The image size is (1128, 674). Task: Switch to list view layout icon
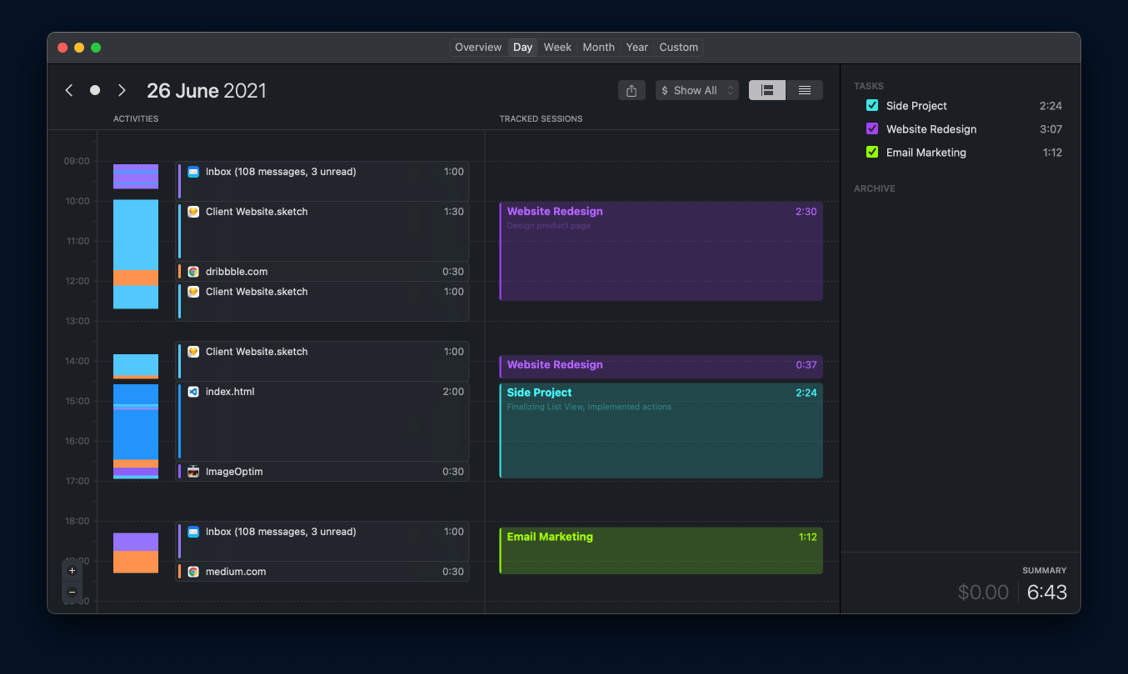point(804,90)
